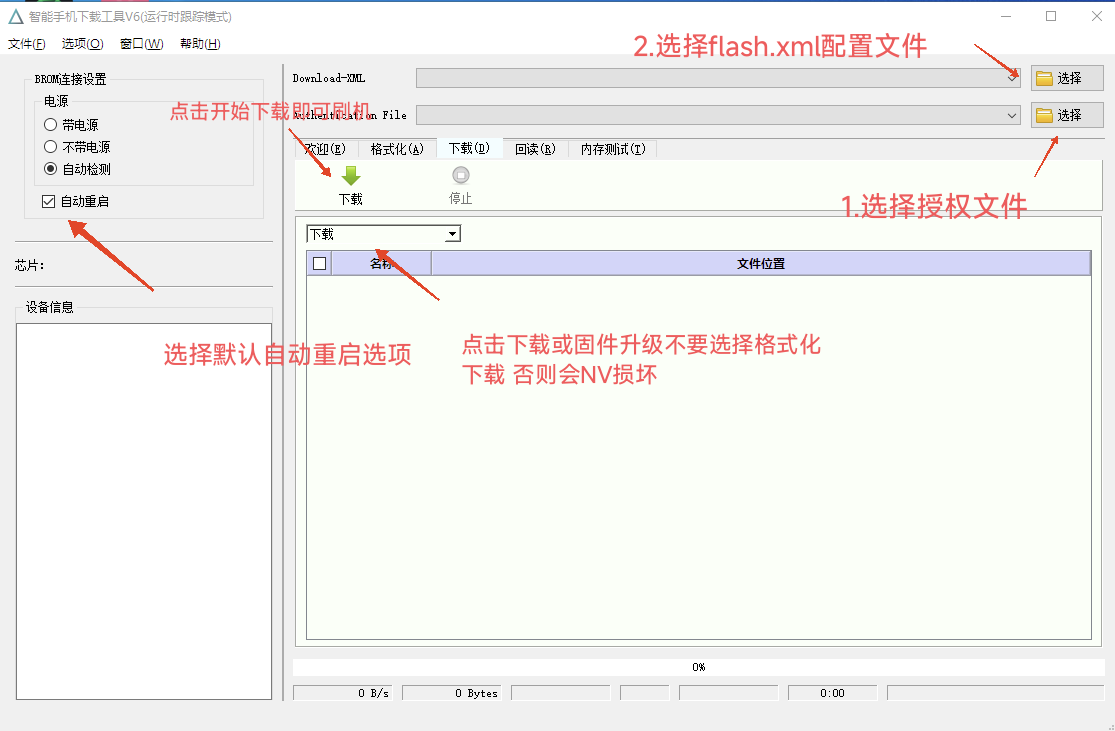Check the select-all box in table header

[x=320, y=264]
